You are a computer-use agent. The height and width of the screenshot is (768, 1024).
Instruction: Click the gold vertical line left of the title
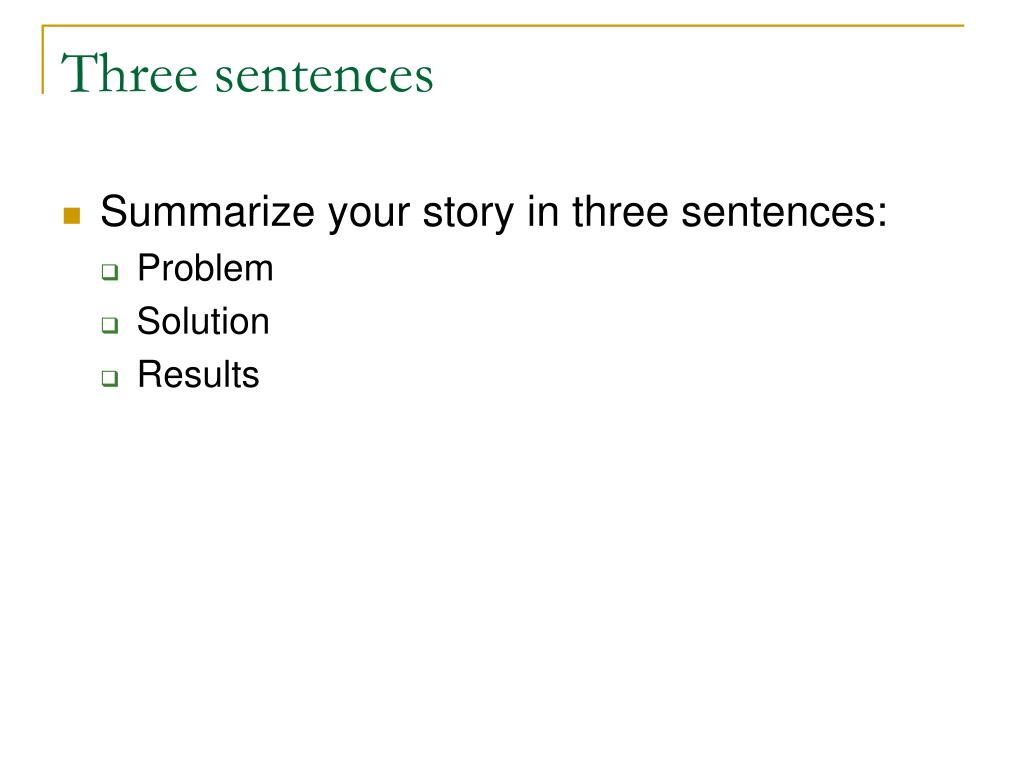[43, 59]
